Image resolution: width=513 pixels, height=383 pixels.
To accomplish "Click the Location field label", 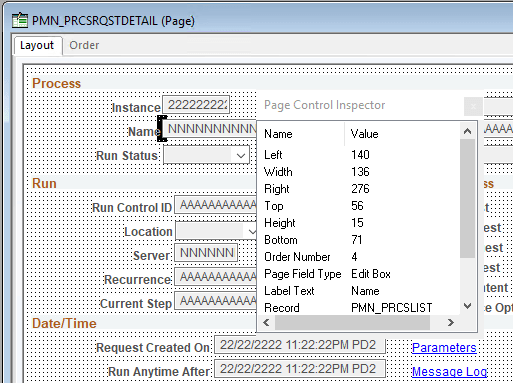I will pyautogui.click(x=148, y=232).
